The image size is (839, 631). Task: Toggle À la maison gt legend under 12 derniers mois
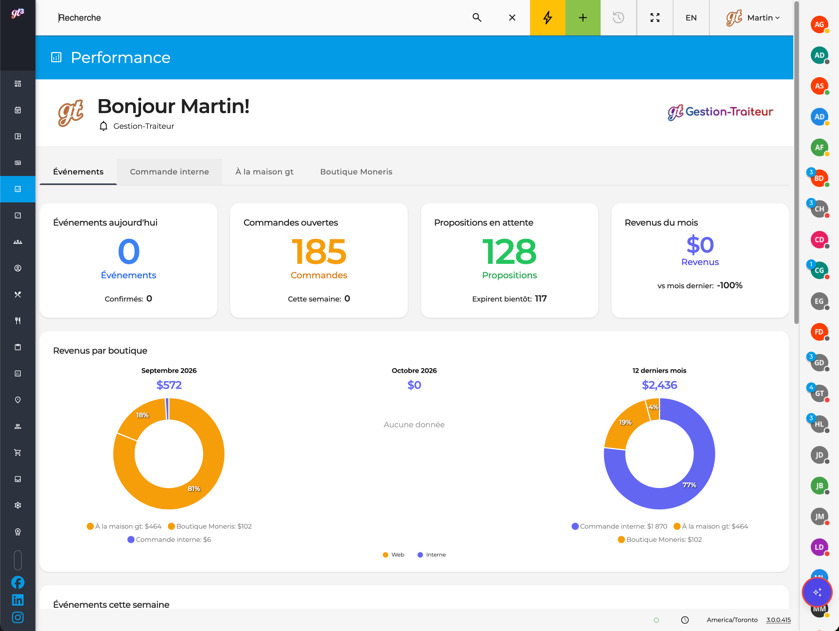tap(711, 526)
